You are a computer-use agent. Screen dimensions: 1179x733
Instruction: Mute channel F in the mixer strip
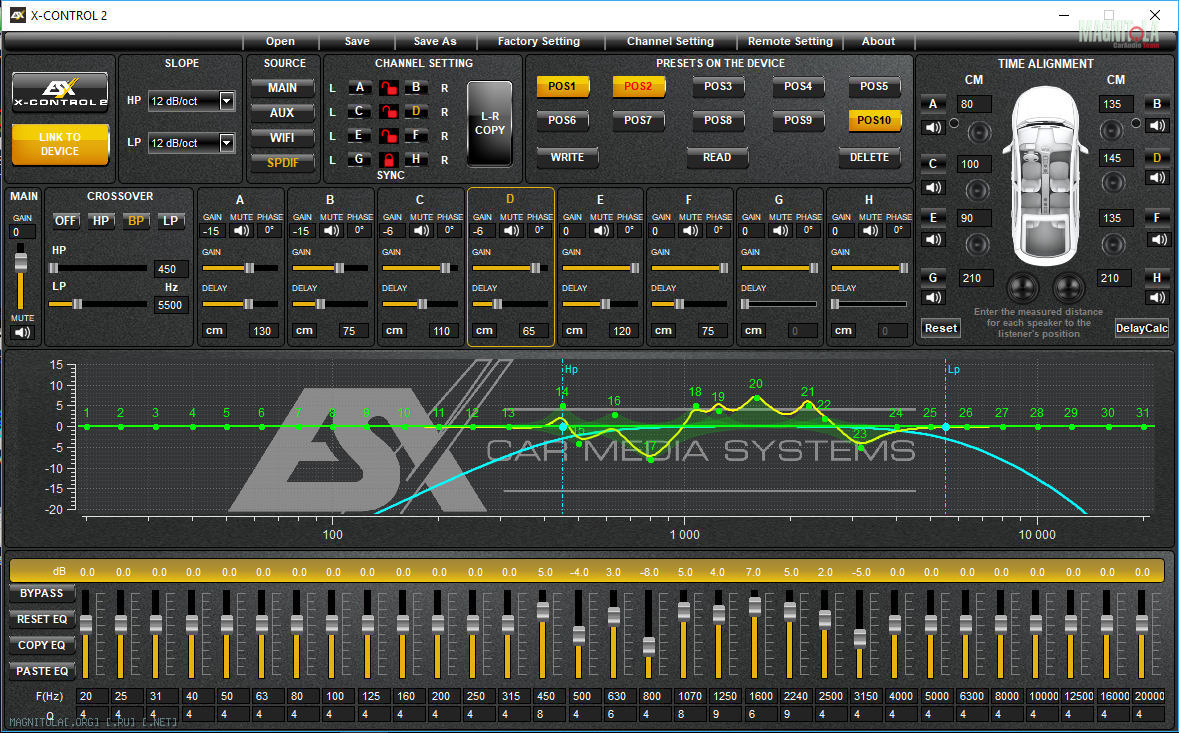click(690, 230)
